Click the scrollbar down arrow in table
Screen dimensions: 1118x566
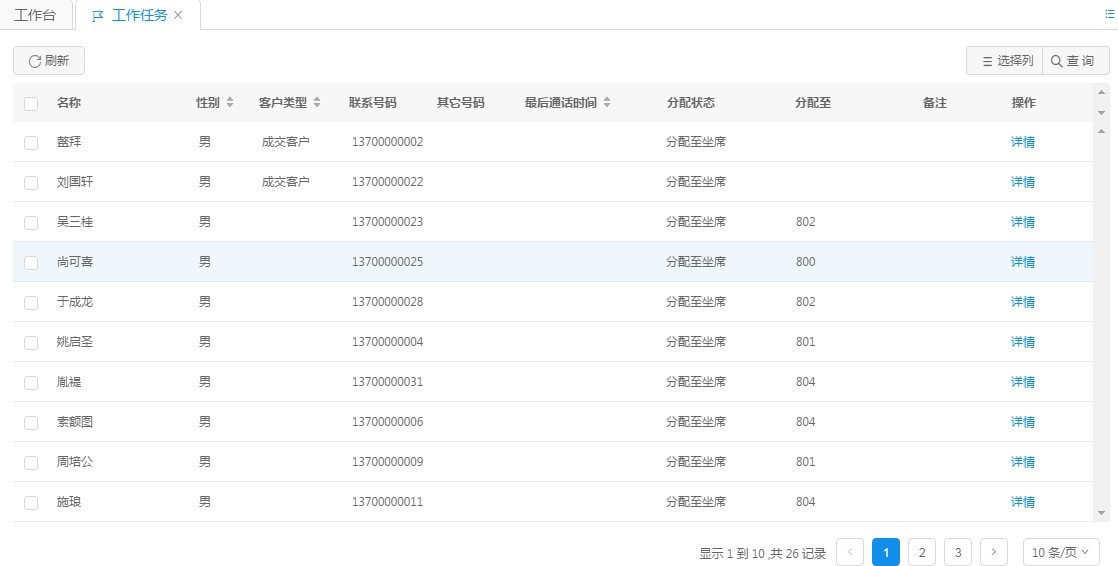(x=1102, y=513)
